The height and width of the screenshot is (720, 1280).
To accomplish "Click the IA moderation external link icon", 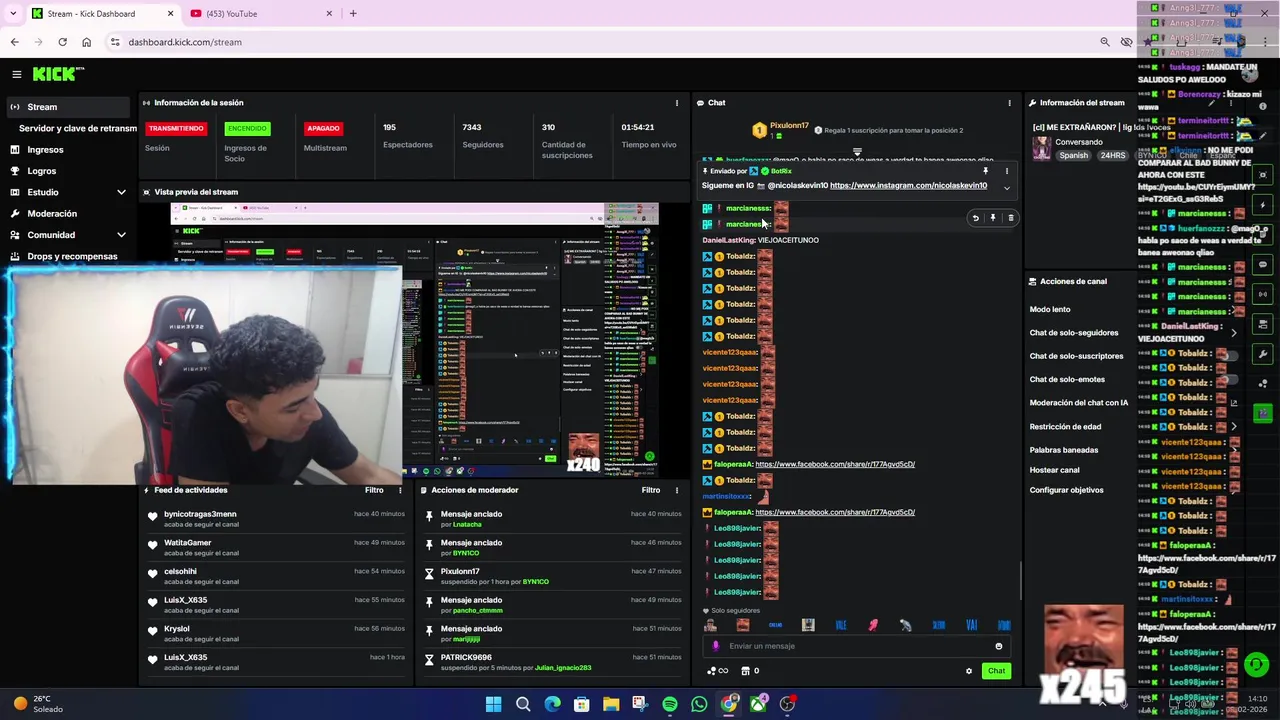I will (1233, 403).
